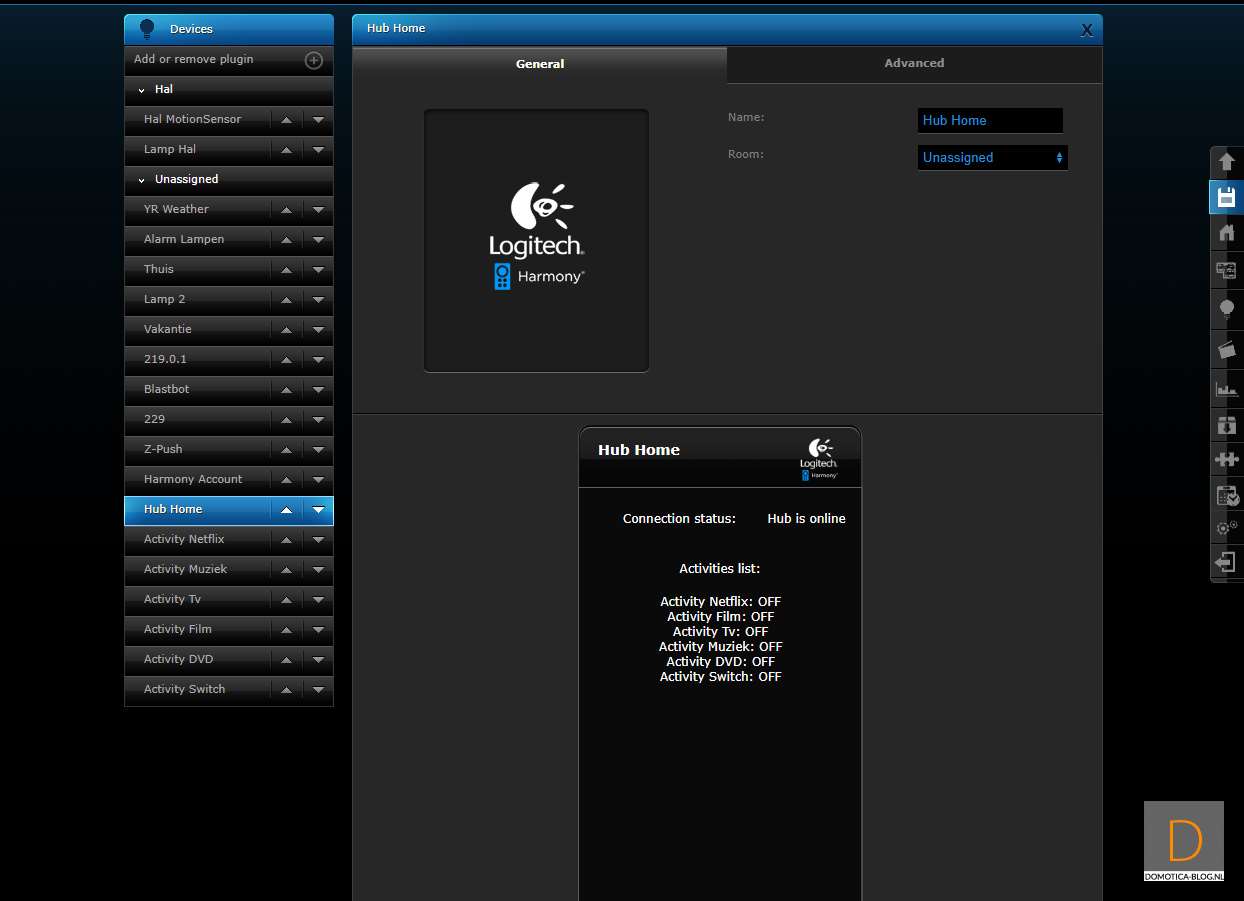Viewport: 1244px width, 901px height.
Task: Open the light bulb devices icon
Action: point(1226,309)
